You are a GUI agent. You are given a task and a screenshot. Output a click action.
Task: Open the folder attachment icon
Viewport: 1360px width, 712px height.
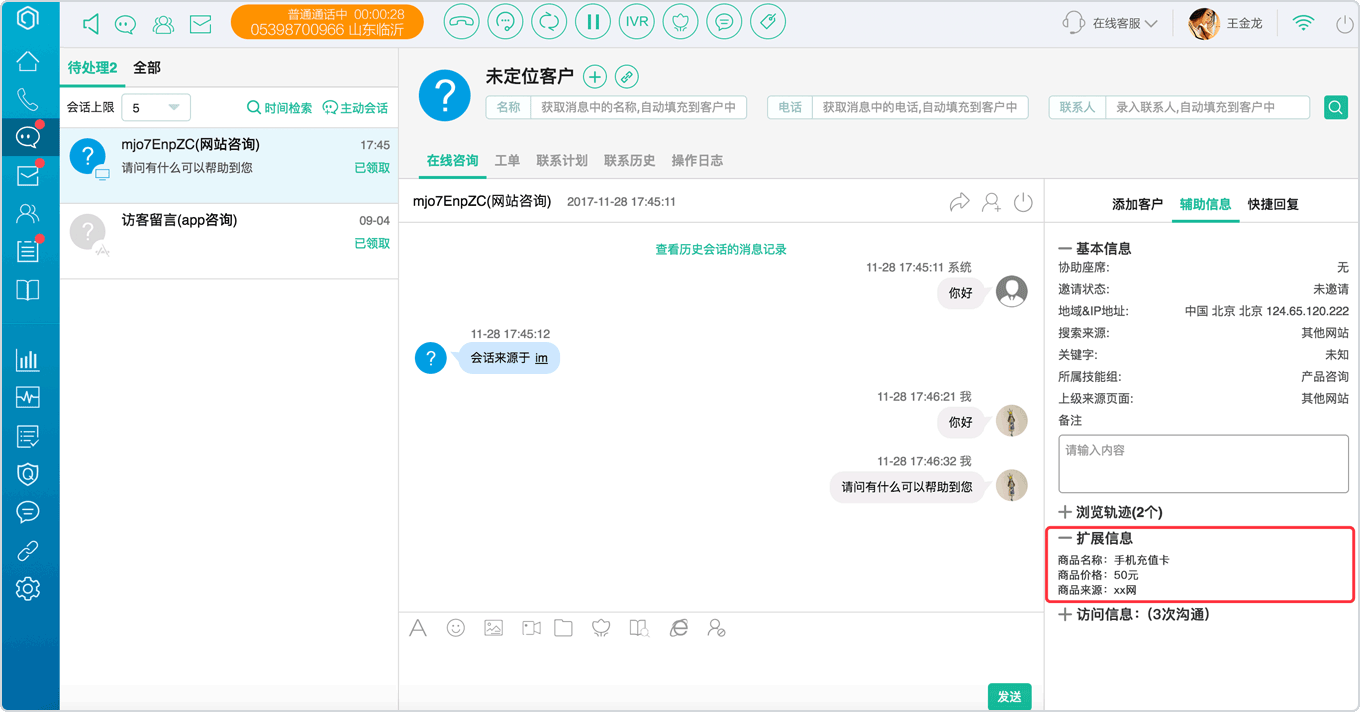pos(563,628)
